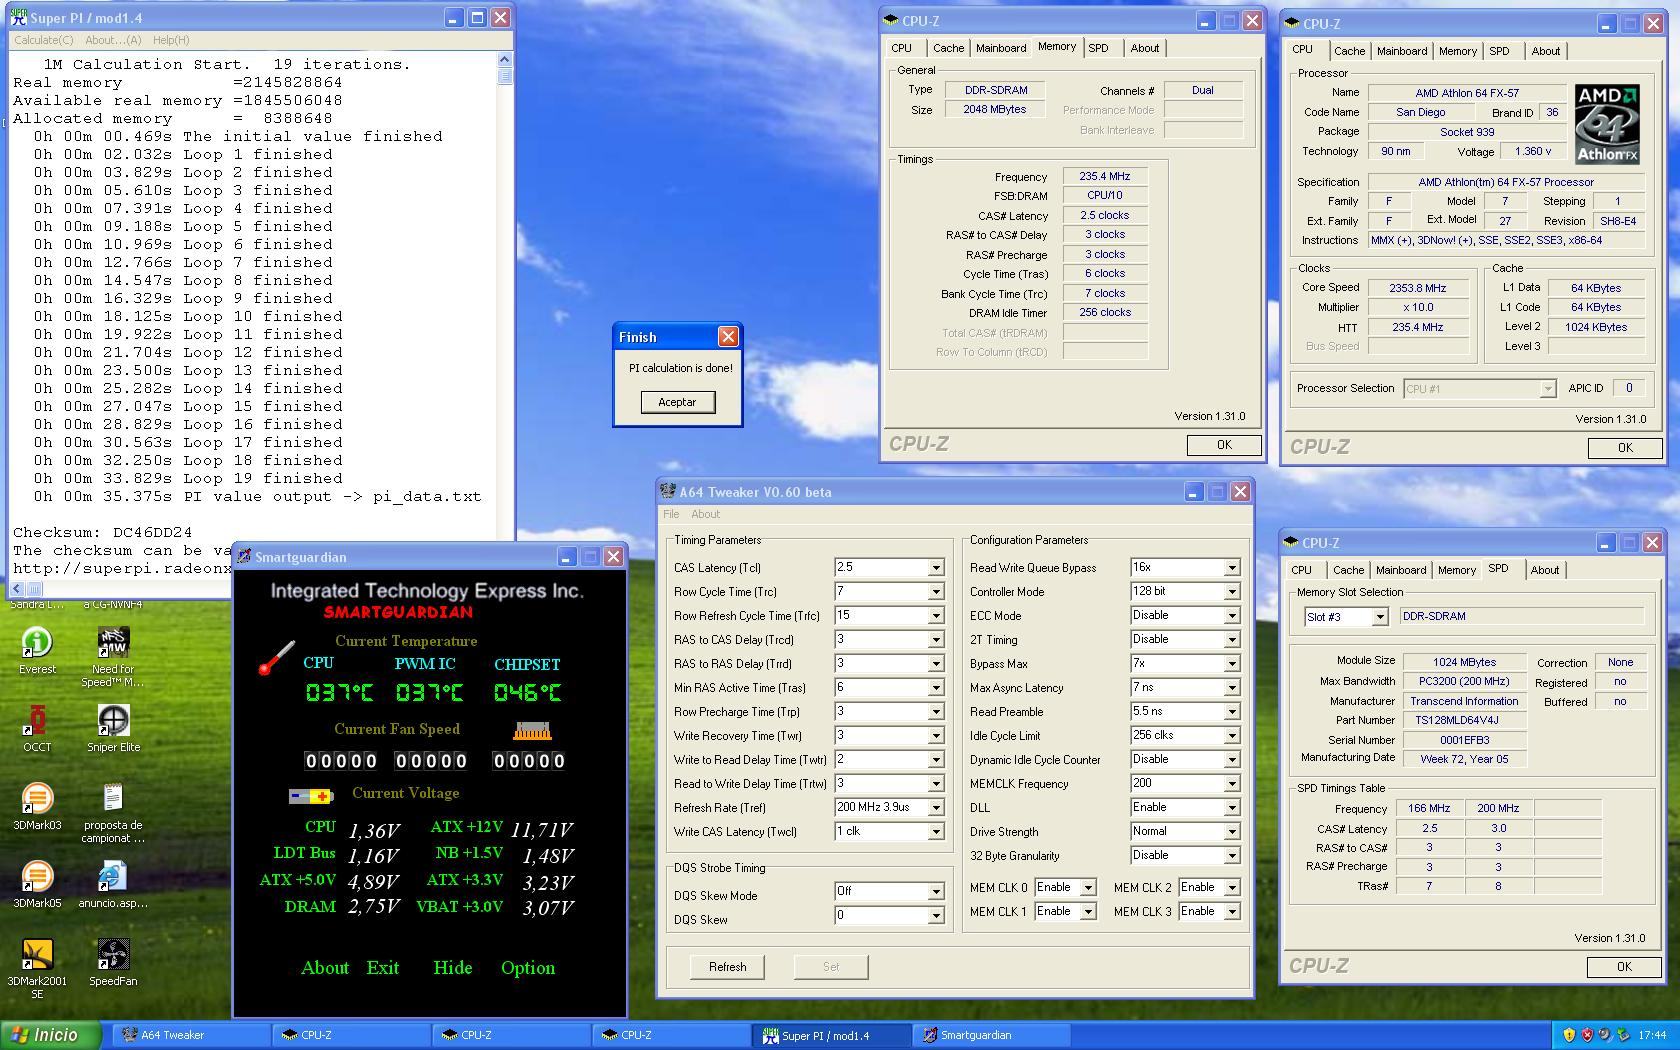1680x1050 pixels.
Task: Open the ECC Mode dropdown
Action: click(1232, 616)
